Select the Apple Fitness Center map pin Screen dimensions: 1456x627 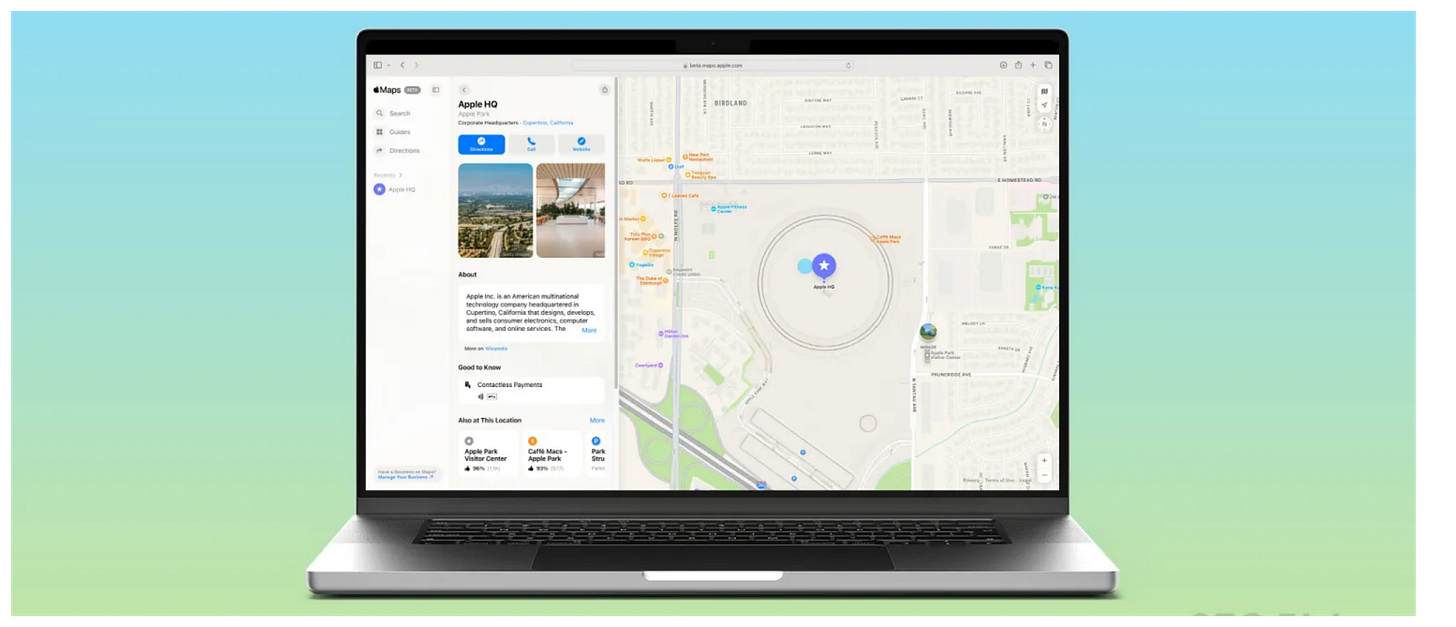click(x=714, y=209)
